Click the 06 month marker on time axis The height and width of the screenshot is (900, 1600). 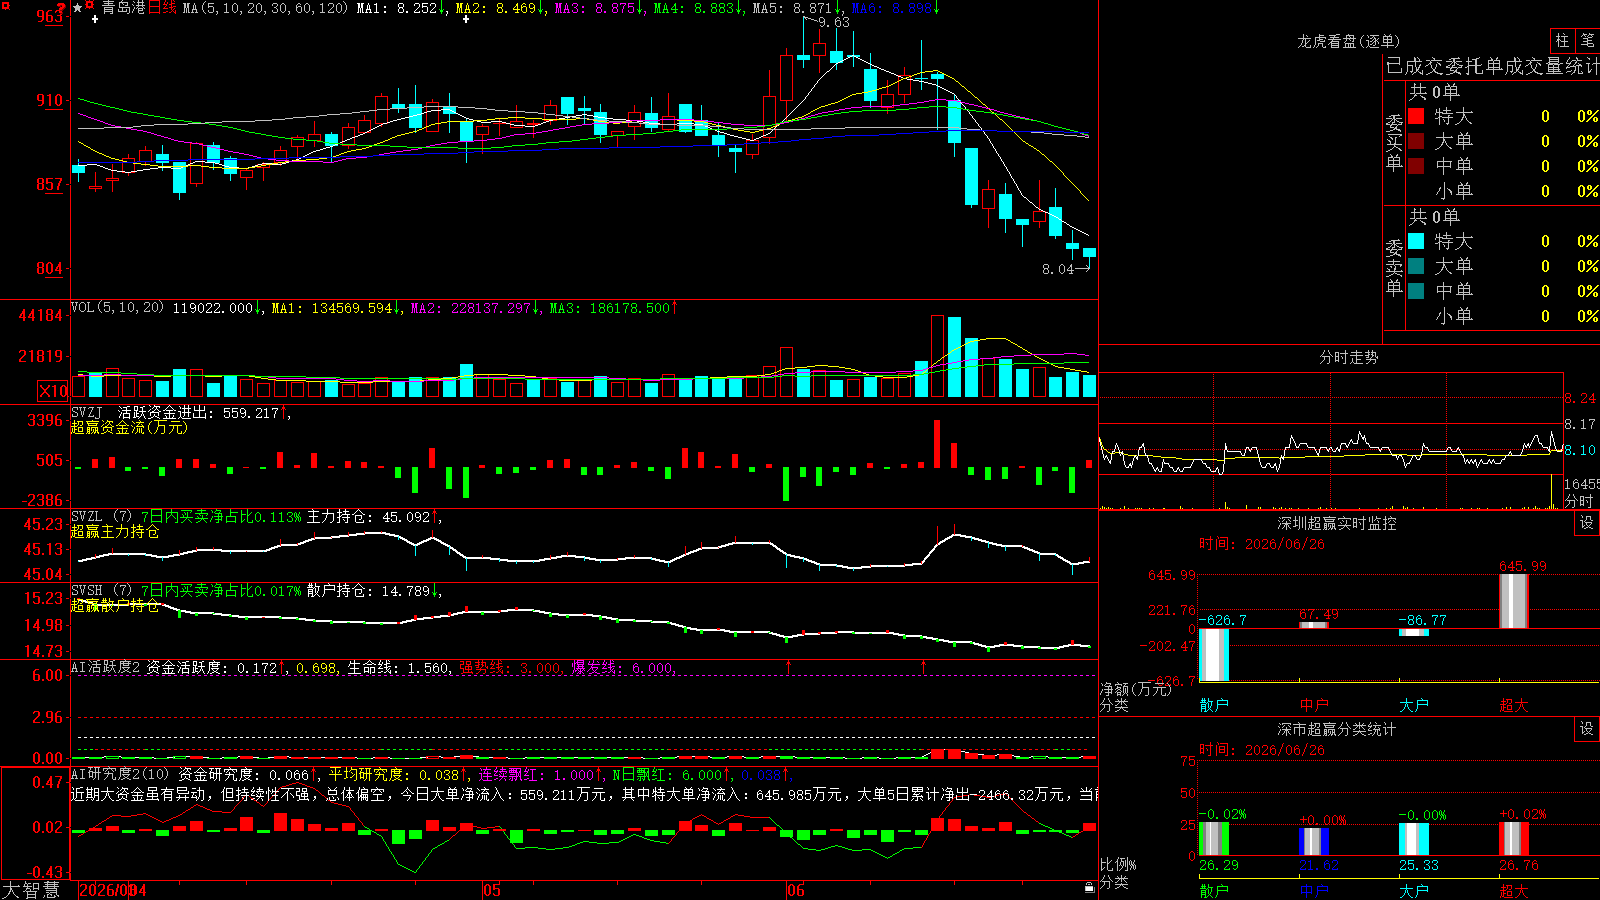click(x=795, y=890)
